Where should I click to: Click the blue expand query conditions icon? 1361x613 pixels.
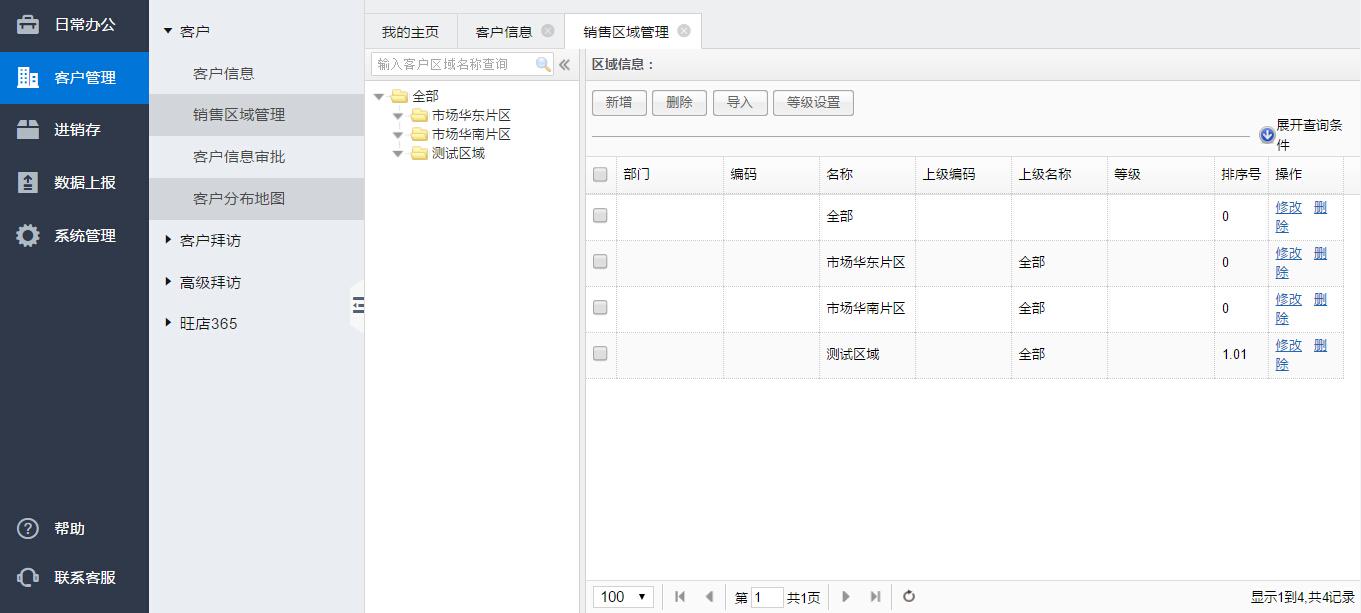(1267, 135)
